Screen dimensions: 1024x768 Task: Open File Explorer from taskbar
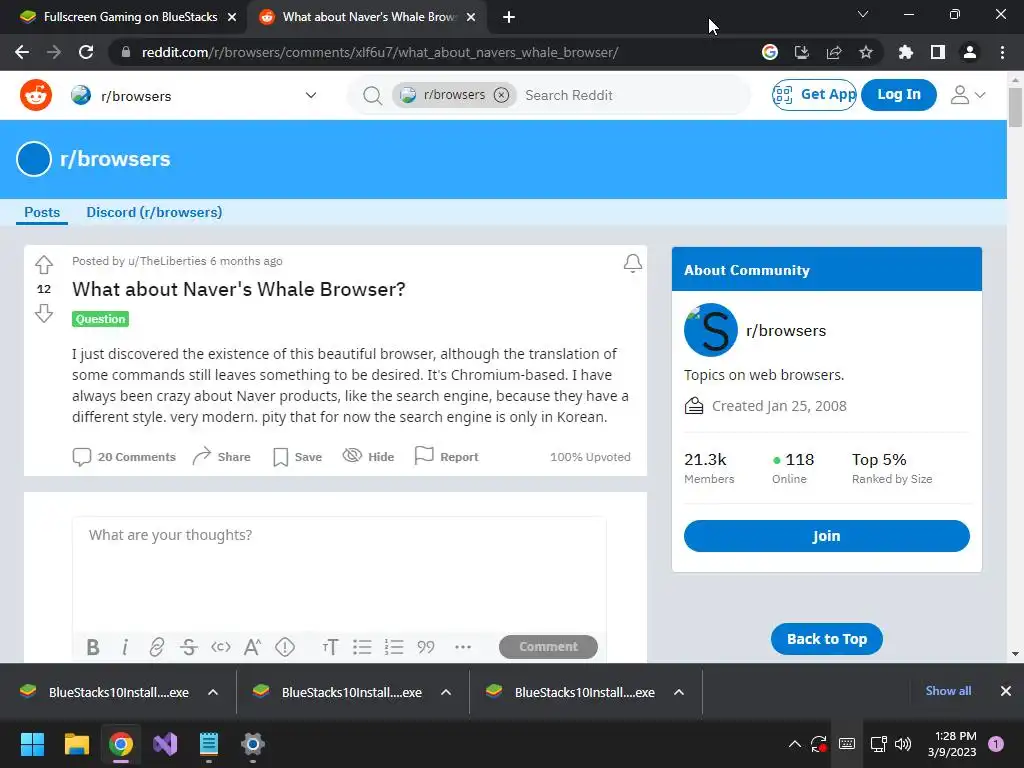[76, 744]
